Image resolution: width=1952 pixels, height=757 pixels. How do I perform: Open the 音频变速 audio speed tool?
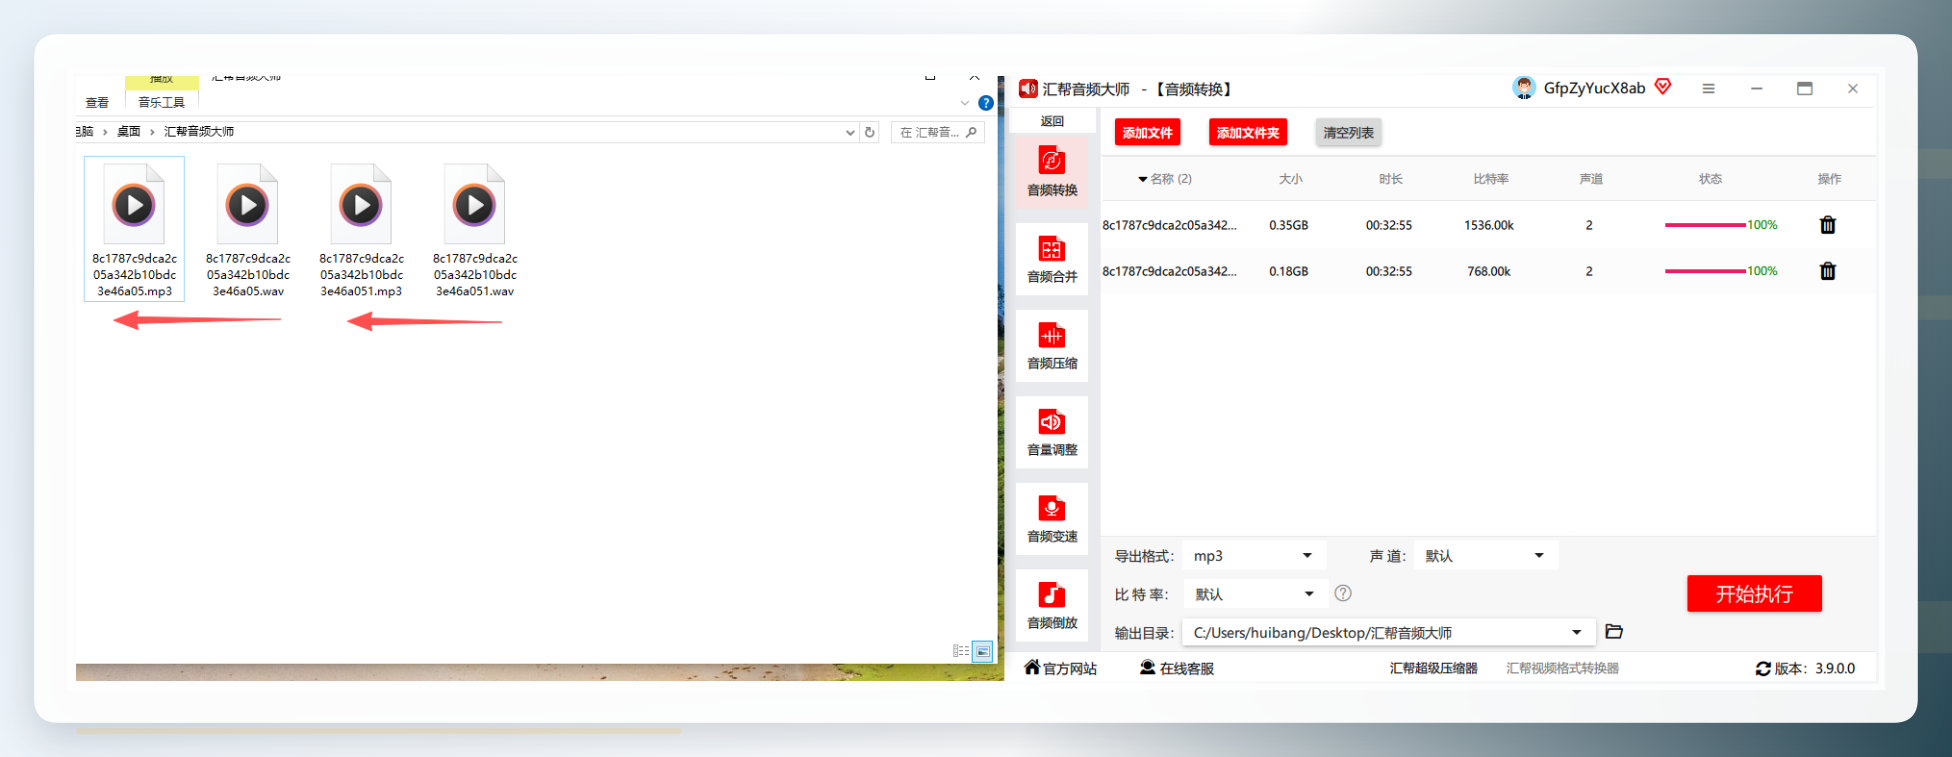(x=1052, y=518)
